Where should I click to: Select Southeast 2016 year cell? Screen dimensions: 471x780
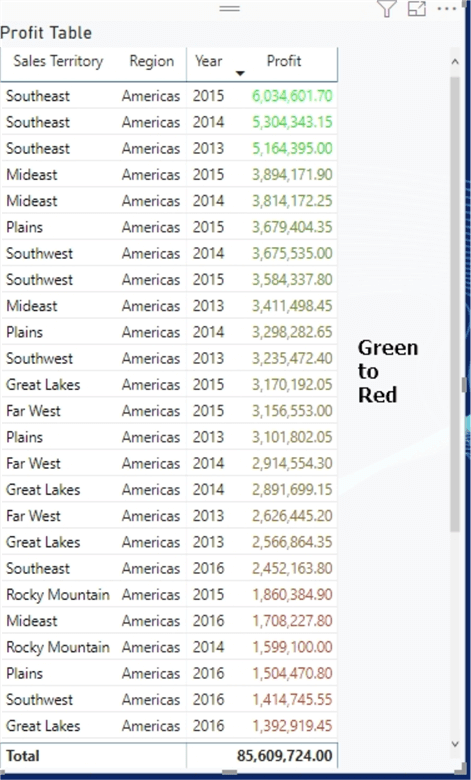tap(208, 568)
